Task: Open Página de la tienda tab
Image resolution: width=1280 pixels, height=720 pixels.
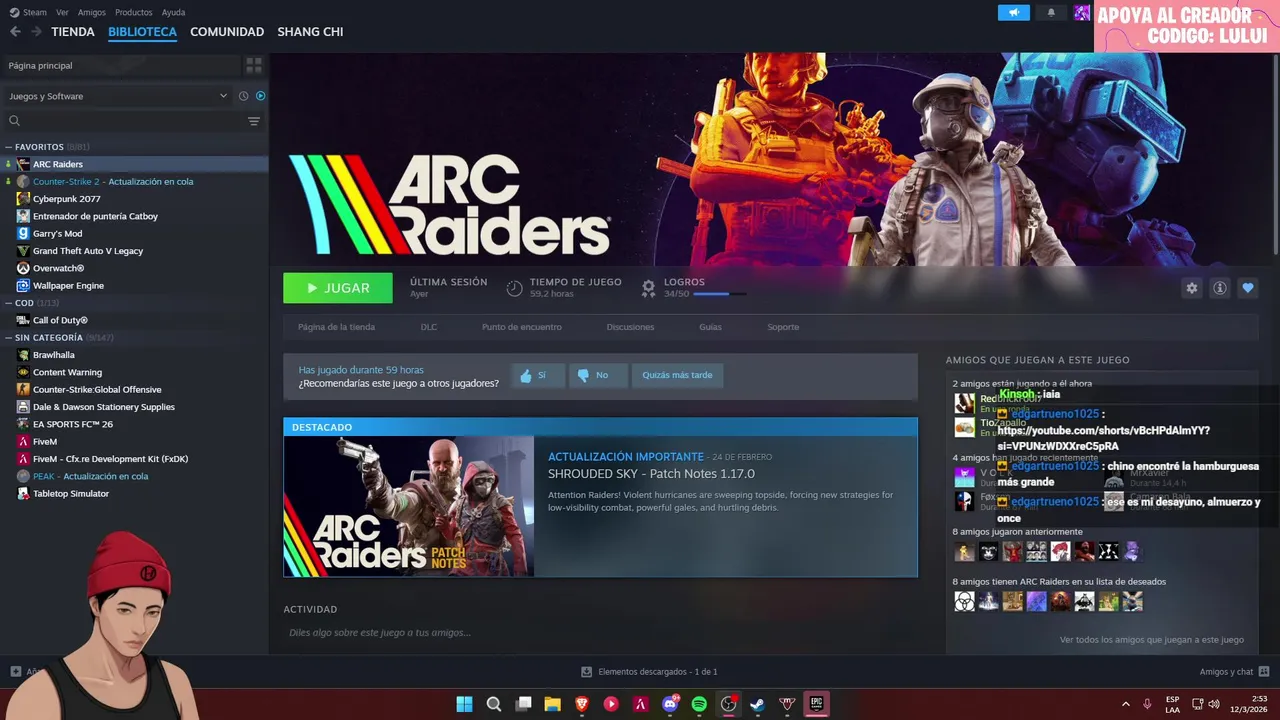Action: 336,327
